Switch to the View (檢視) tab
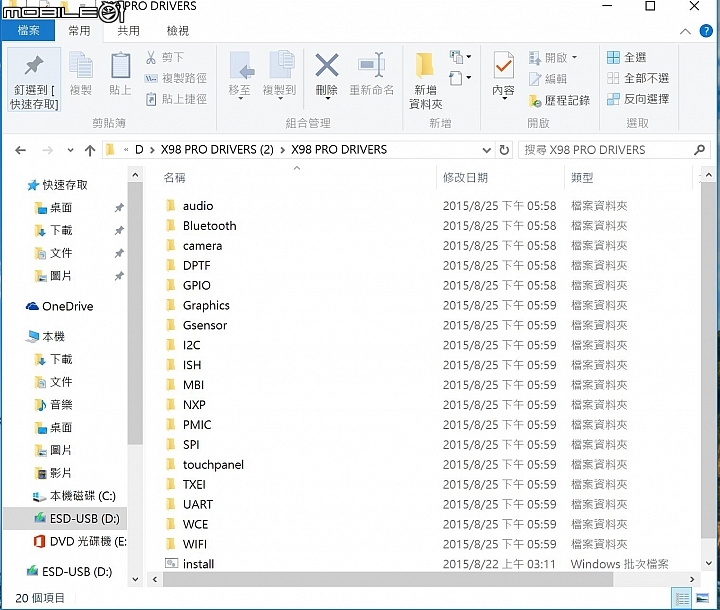Image resolution: width=720 pixels, height=610 pixels. pyautogui.click(x=178, y=30)
